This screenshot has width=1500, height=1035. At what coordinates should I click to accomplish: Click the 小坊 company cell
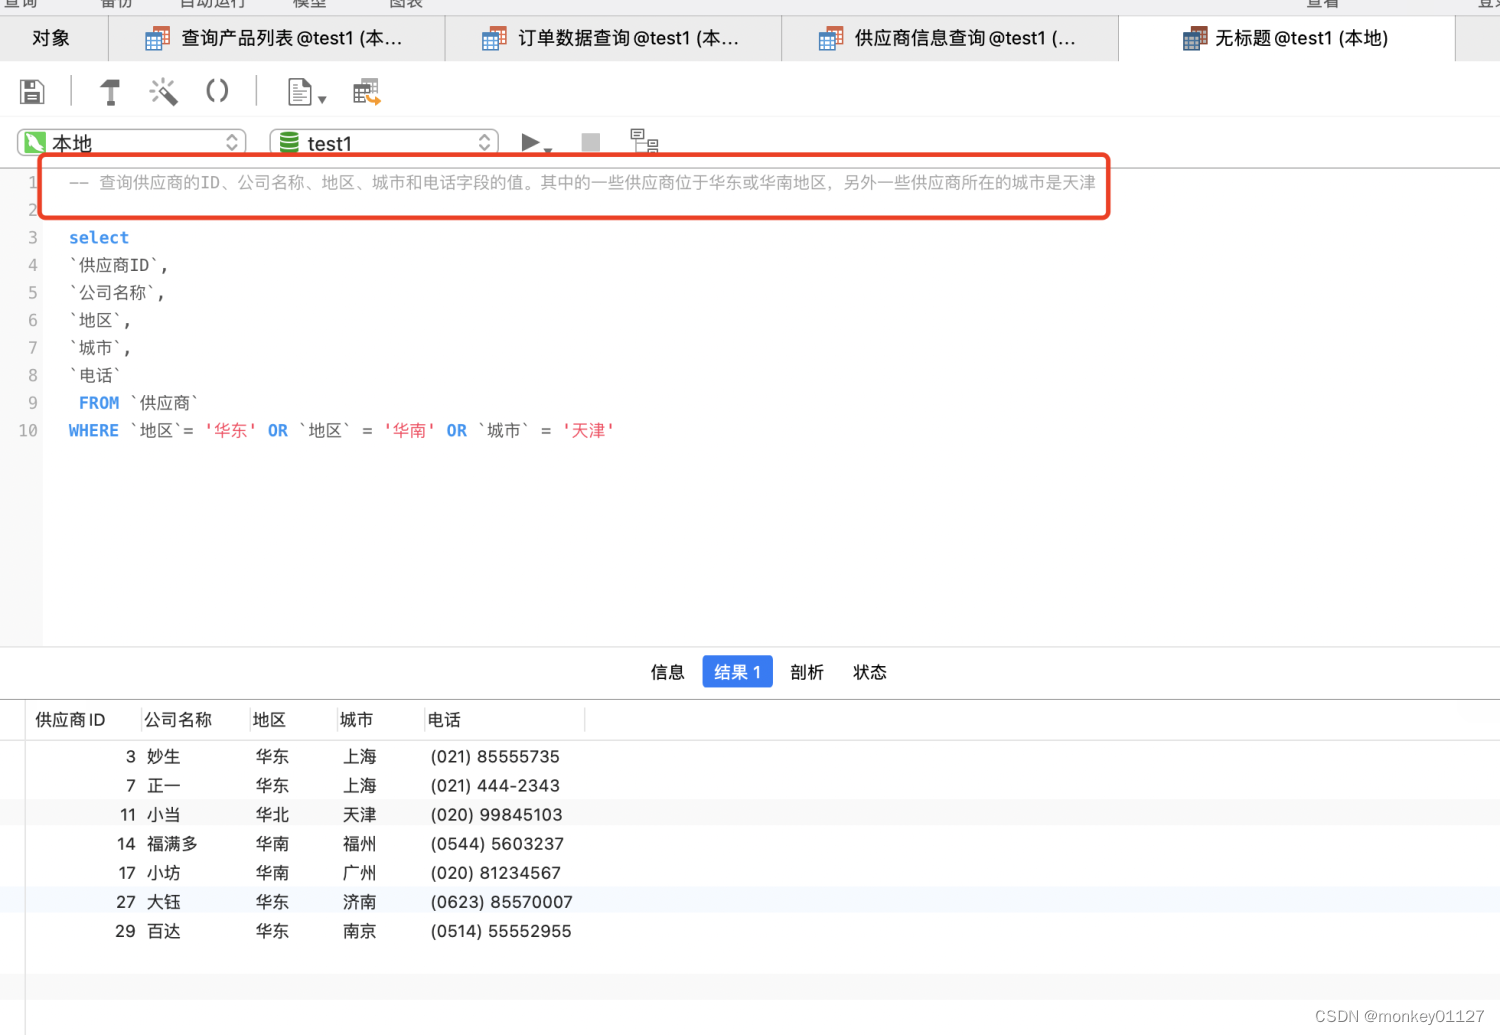click(164, 873)
